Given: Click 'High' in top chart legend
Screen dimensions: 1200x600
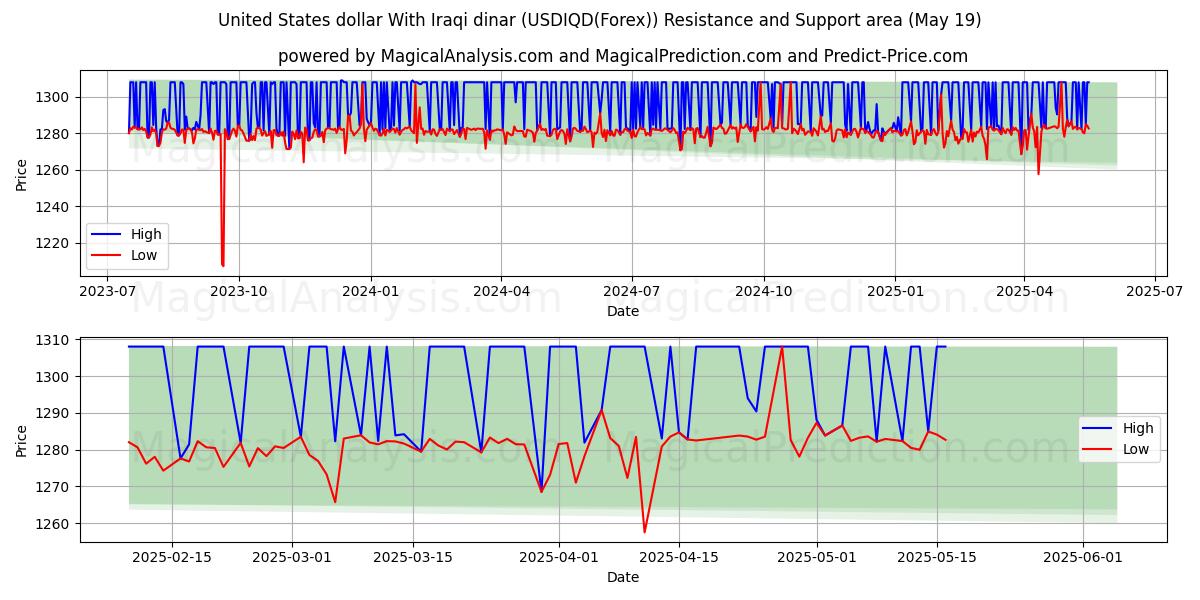Looking at the screenshot, I should [146, 234].
